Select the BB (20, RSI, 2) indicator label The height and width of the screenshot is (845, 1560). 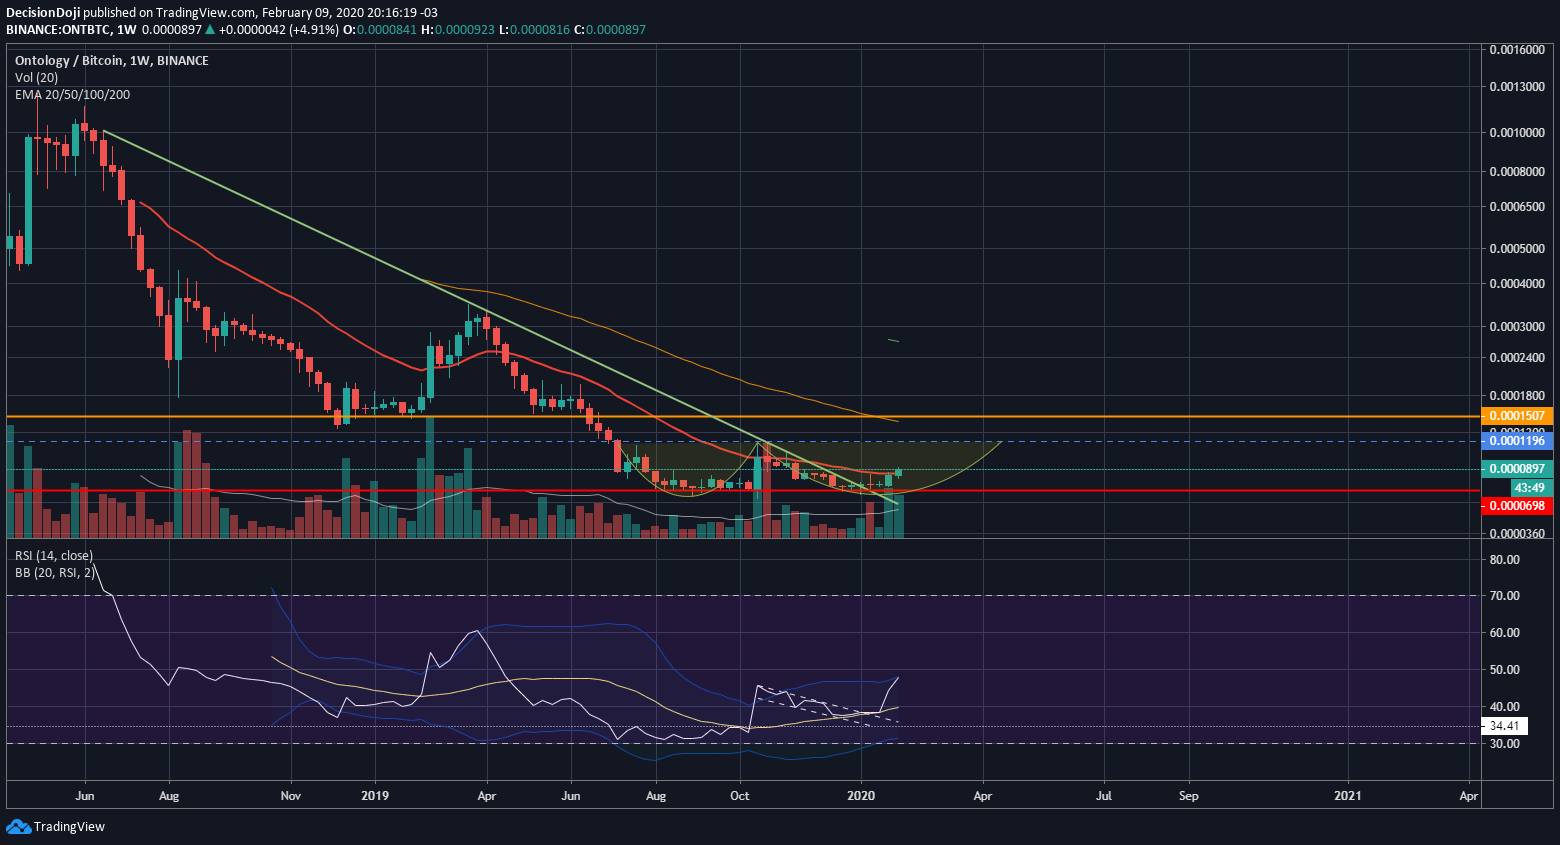(55, 573)
